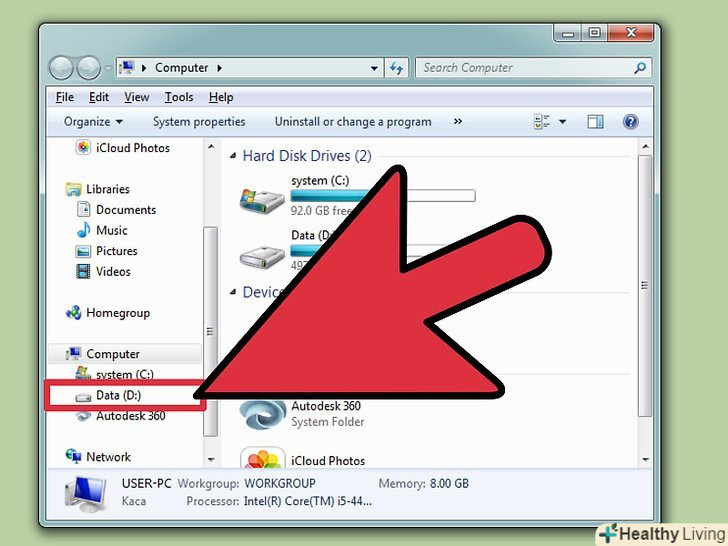
Task: Click the Network label in sidebar
Action: (108, 457)
